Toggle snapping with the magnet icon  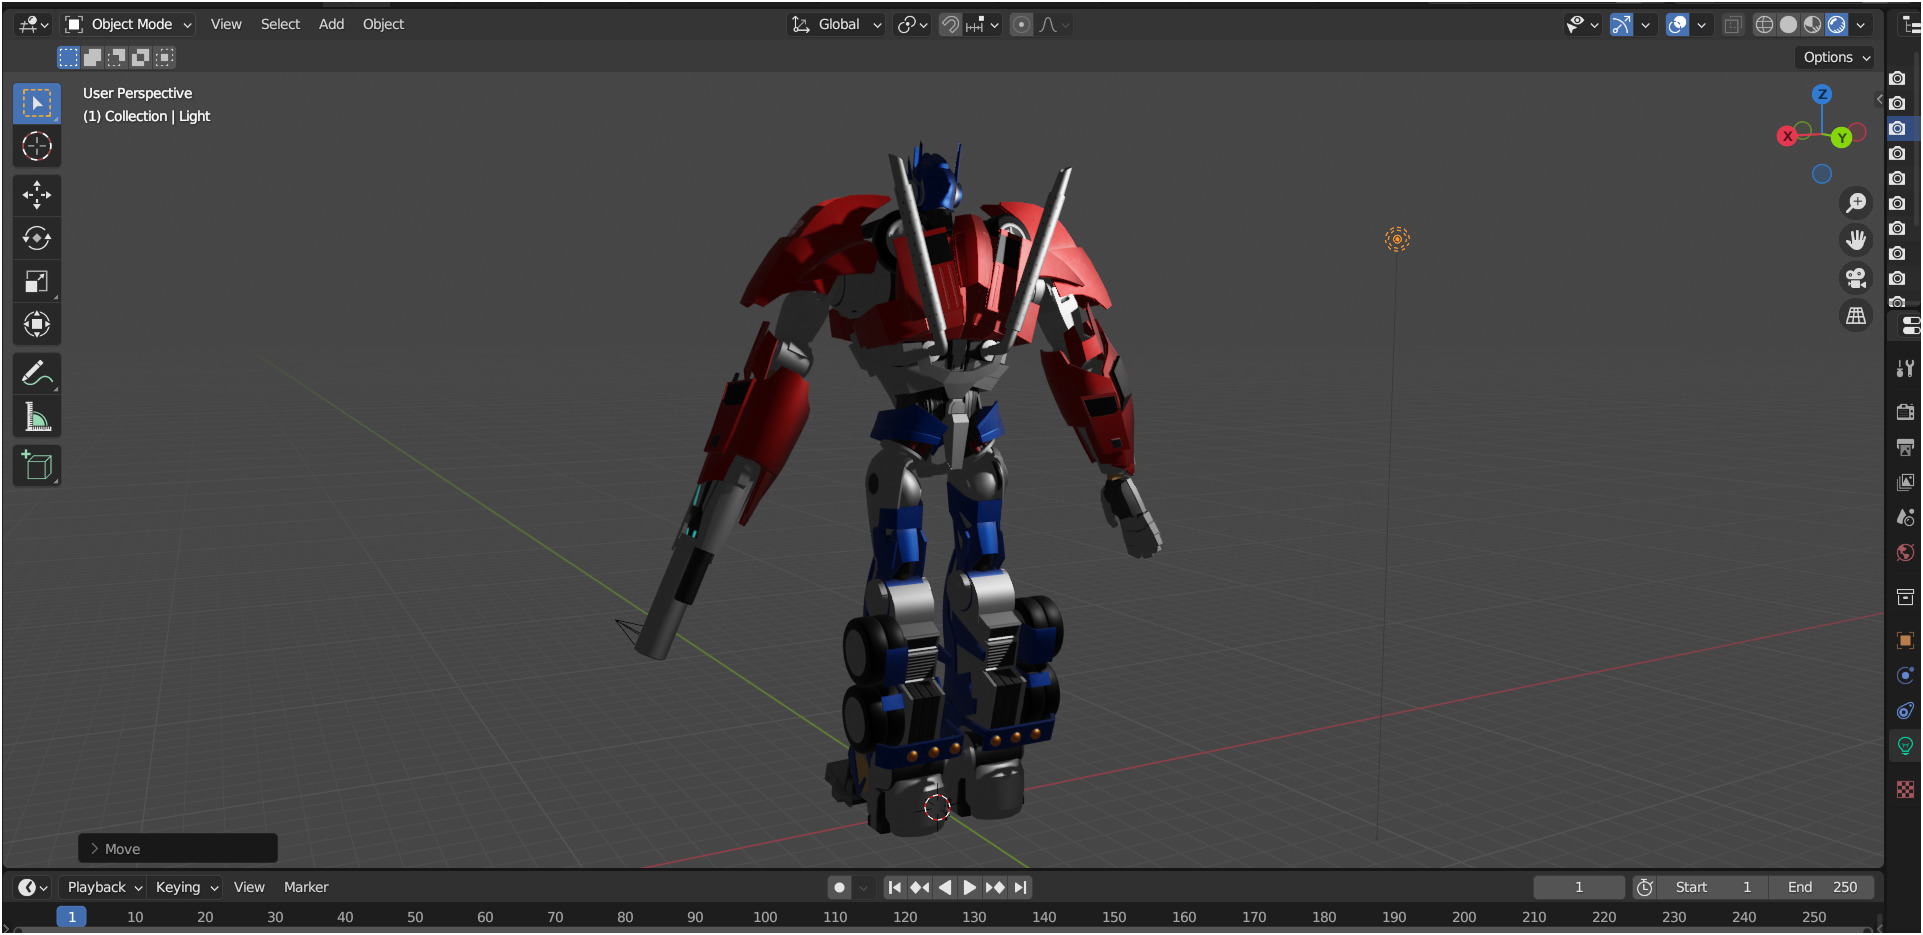click(x=950, y=24)
